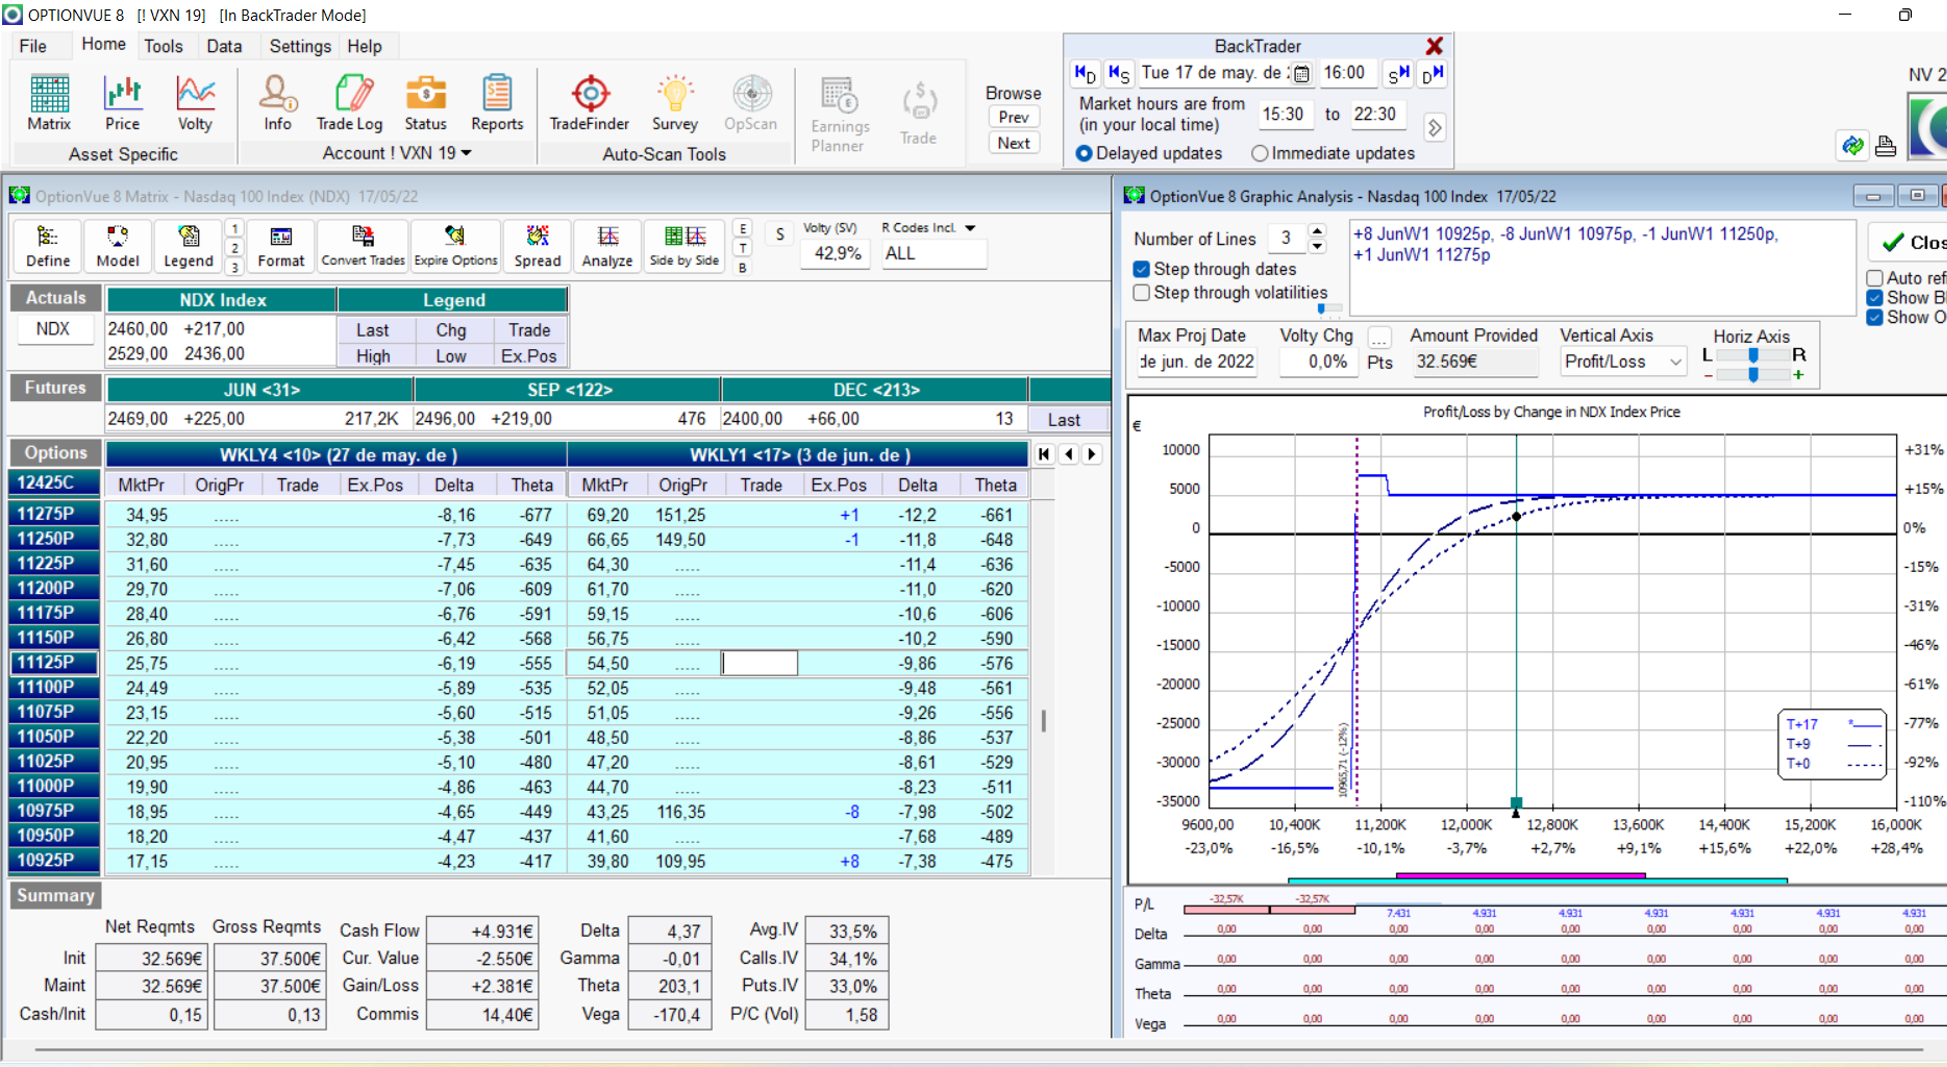Open the Trade Log icon

click(349, 103)
